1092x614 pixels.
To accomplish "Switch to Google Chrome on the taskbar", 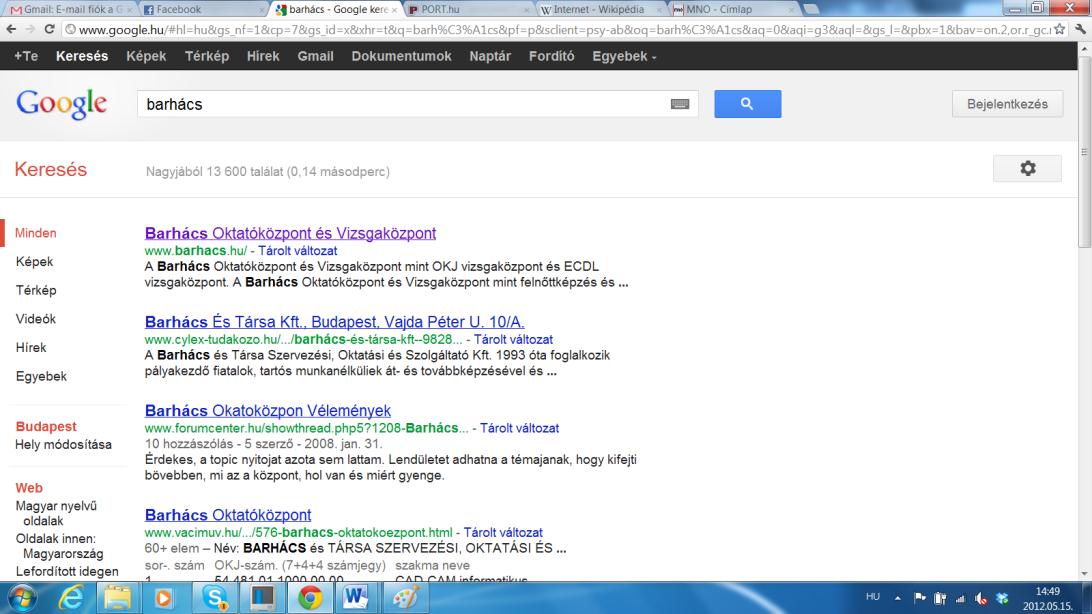I will [310, 598].
